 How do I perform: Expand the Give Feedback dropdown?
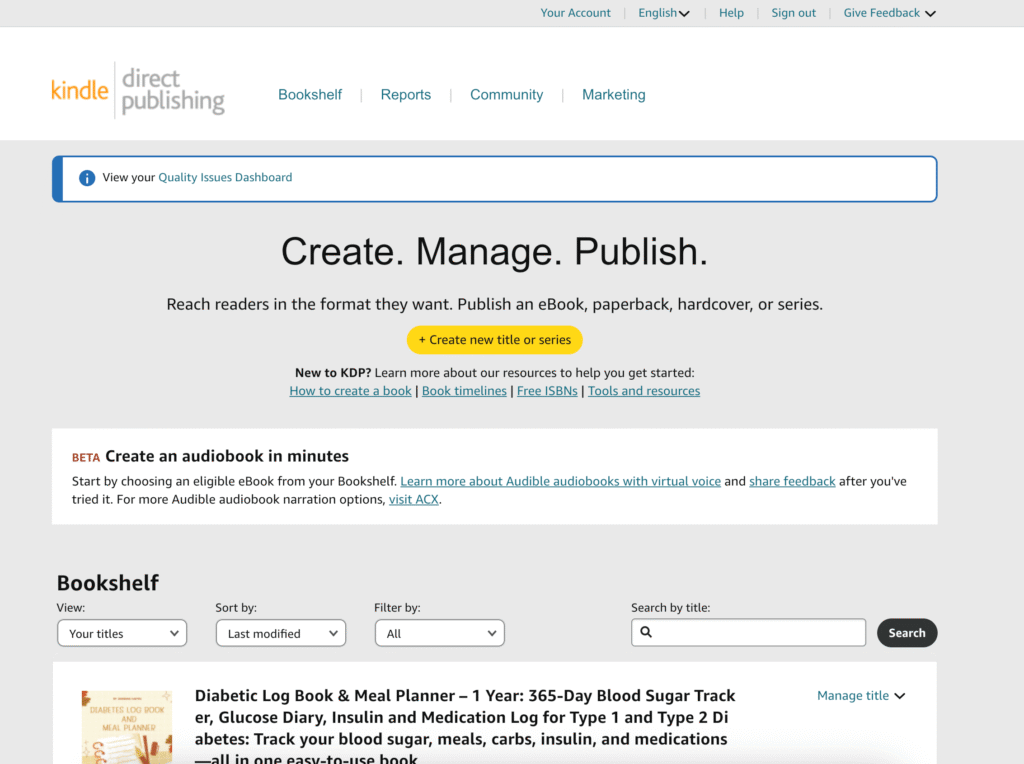(889, 13)
